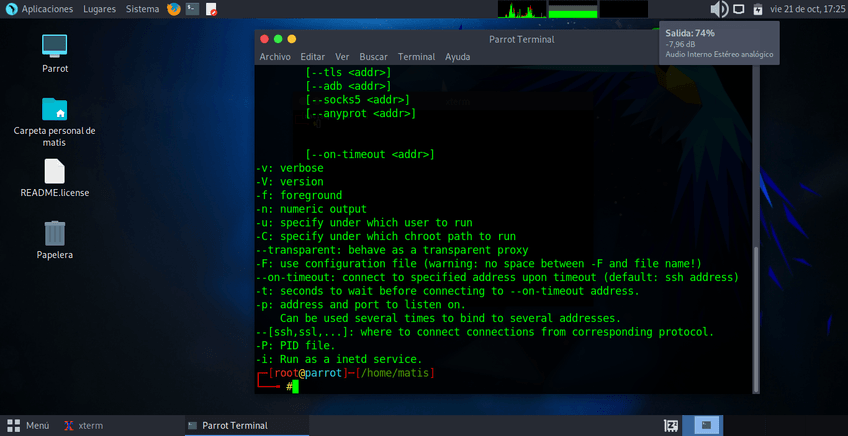The image size is (848, 436).
Task: Click the '[--anyprot <addr>]' line
Action: [x=361, y=114]
